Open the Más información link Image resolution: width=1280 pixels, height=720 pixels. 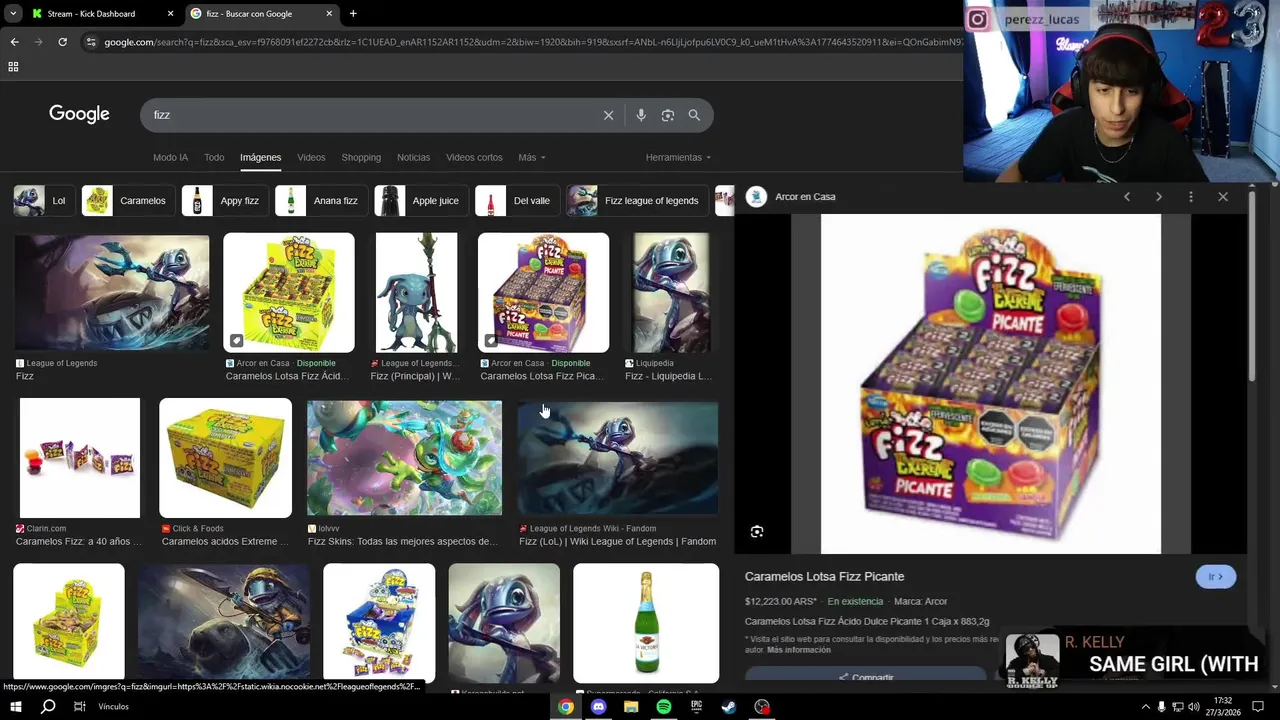(x=799, y=650)
